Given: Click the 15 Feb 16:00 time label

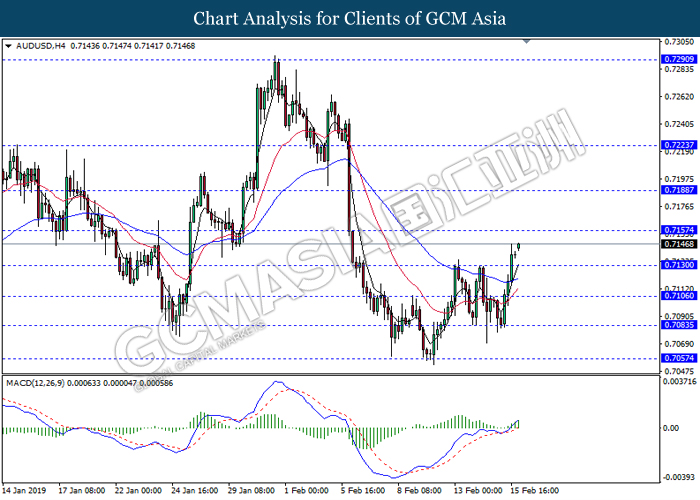Looking at the screenshot, I should [535, 491].
